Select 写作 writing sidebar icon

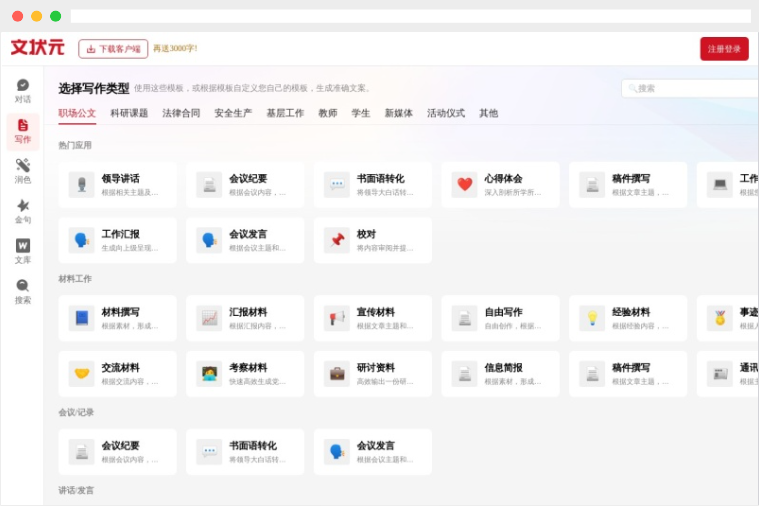pyautogui.click(x=22, y=131)
